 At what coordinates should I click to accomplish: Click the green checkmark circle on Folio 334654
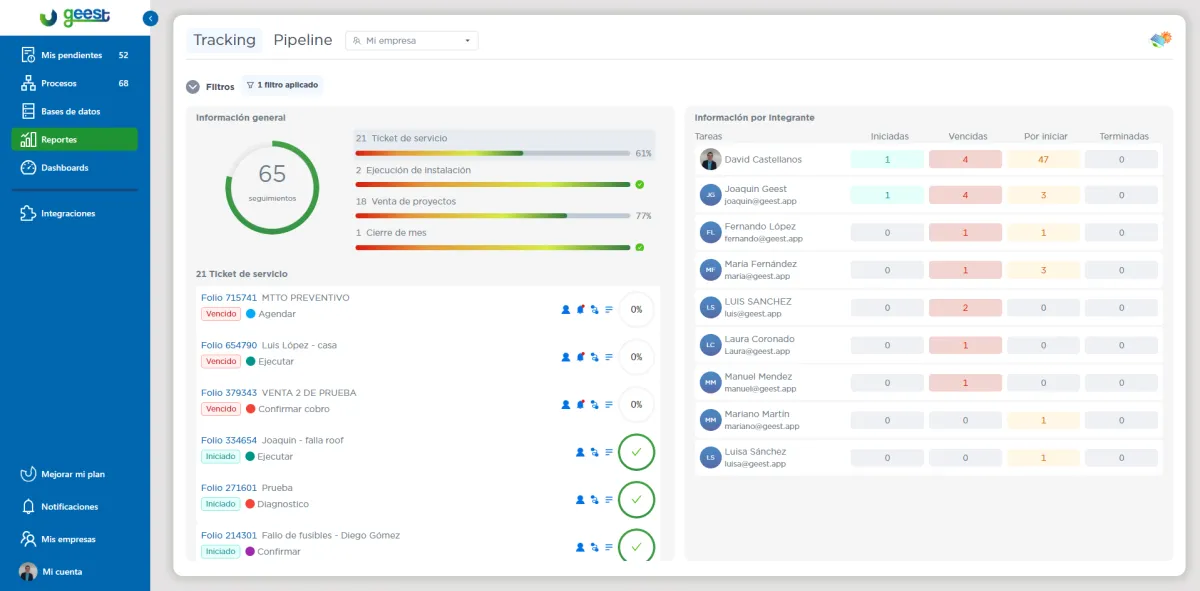[x=636, y=452]
